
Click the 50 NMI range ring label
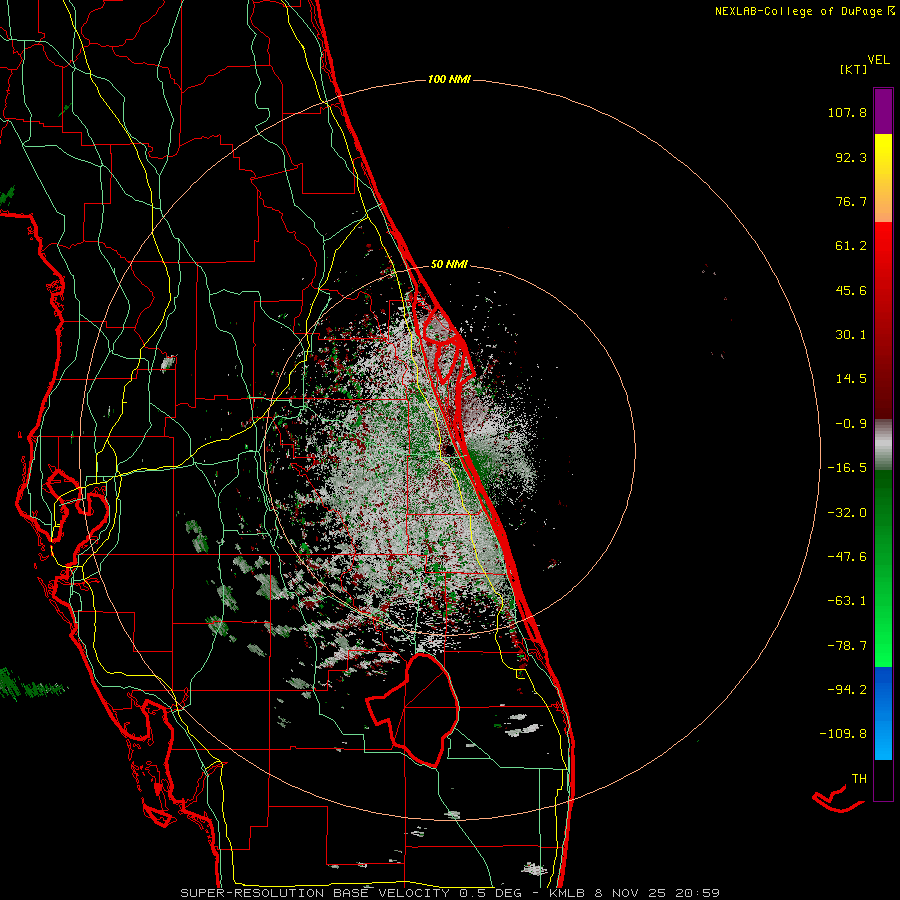[449, 265]
